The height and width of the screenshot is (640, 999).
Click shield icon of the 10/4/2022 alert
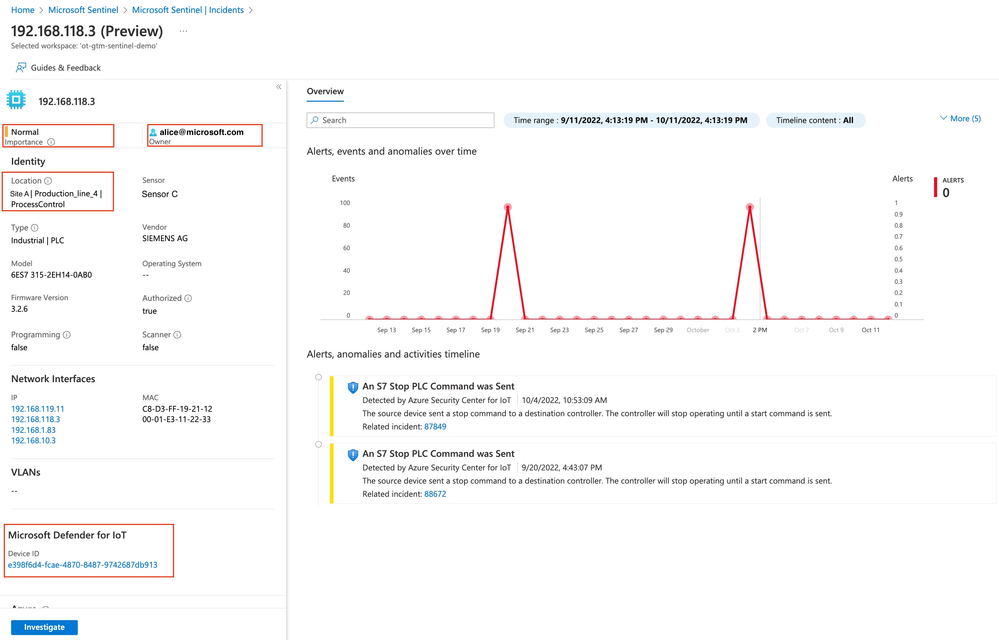[352, 387]
